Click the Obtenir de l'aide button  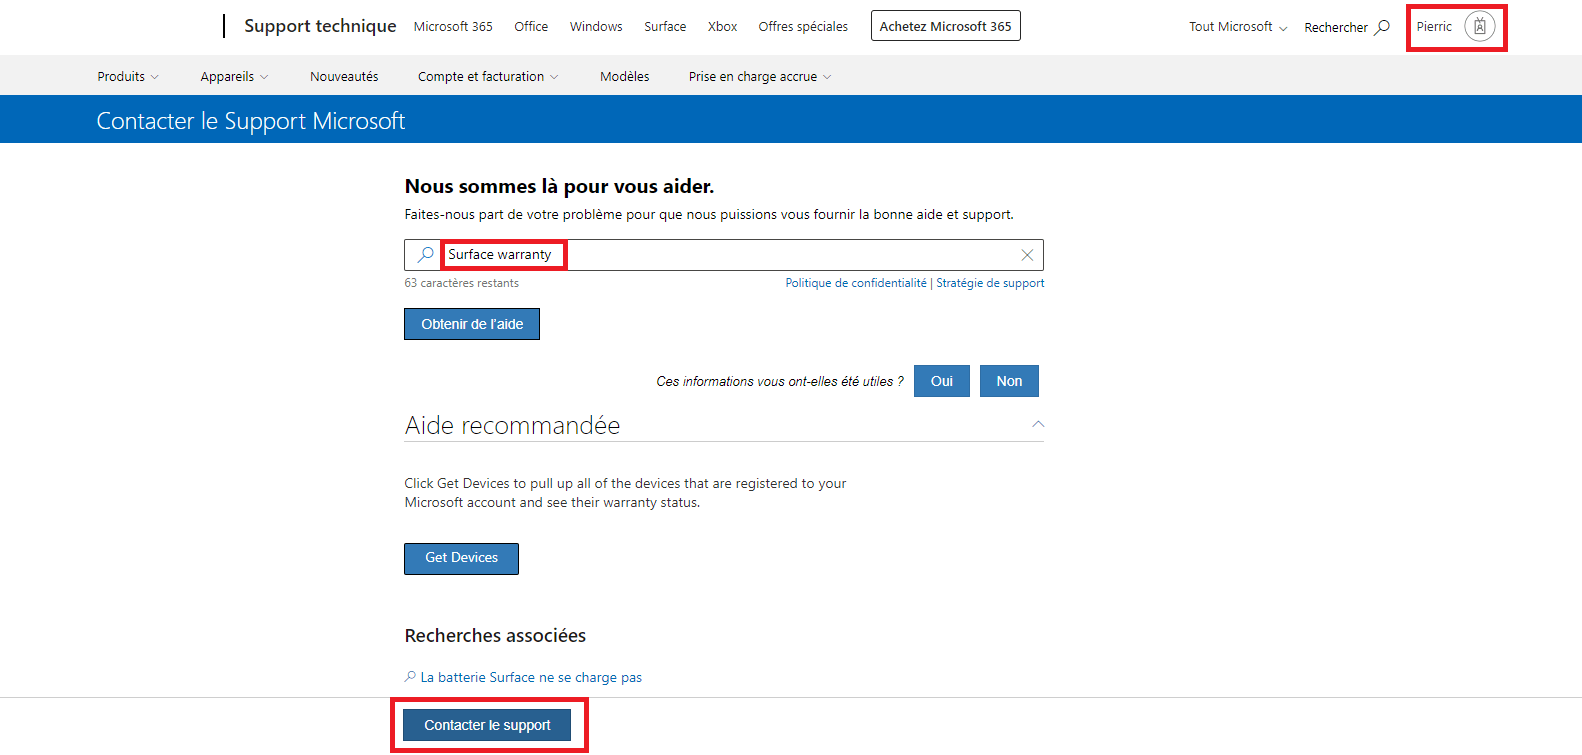(x=472, y=324)
